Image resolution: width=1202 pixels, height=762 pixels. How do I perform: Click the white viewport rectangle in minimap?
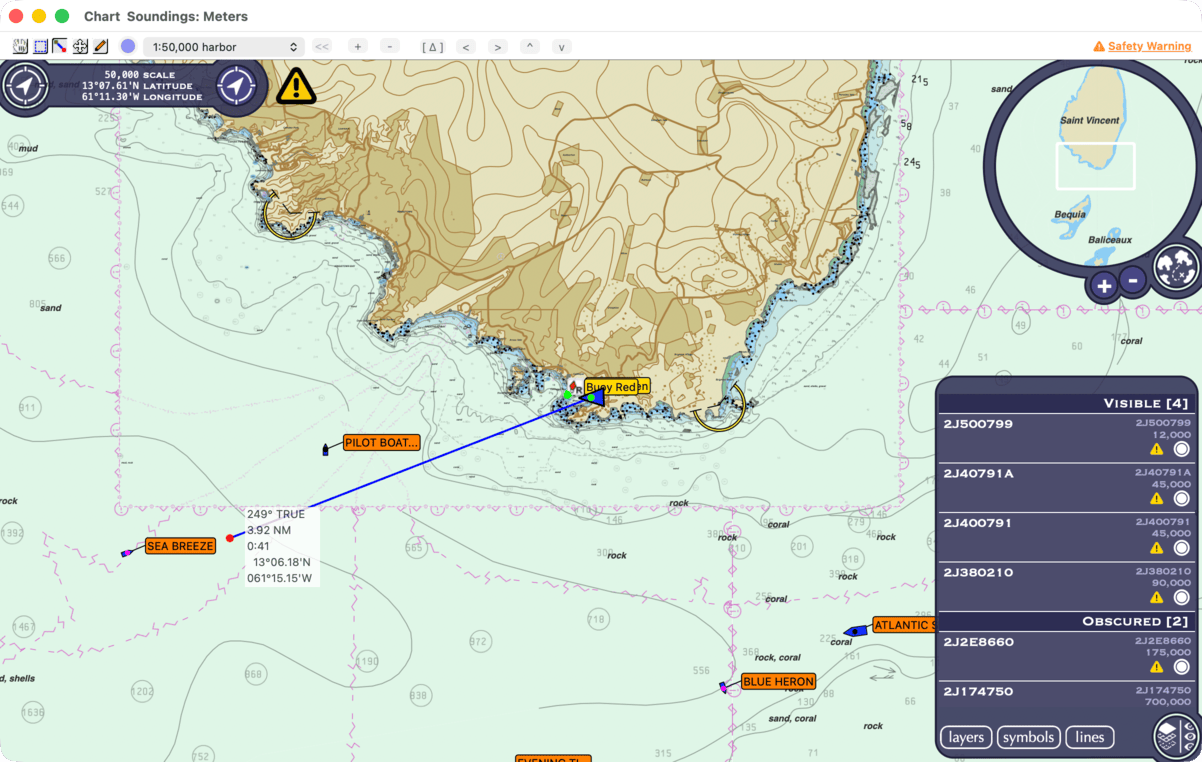1096,166
